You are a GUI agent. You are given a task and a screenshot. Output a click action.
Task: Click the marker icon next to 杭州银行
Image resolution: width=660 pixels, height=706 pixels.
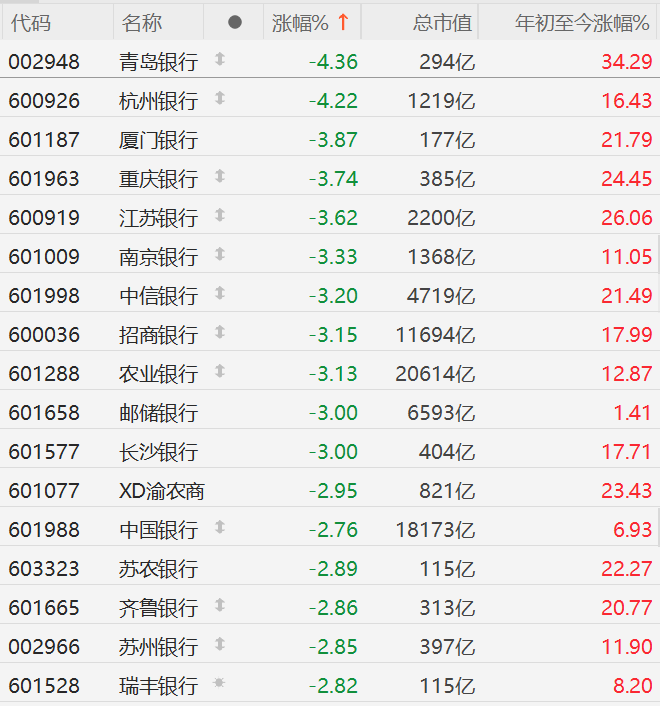tap(220, 98)
